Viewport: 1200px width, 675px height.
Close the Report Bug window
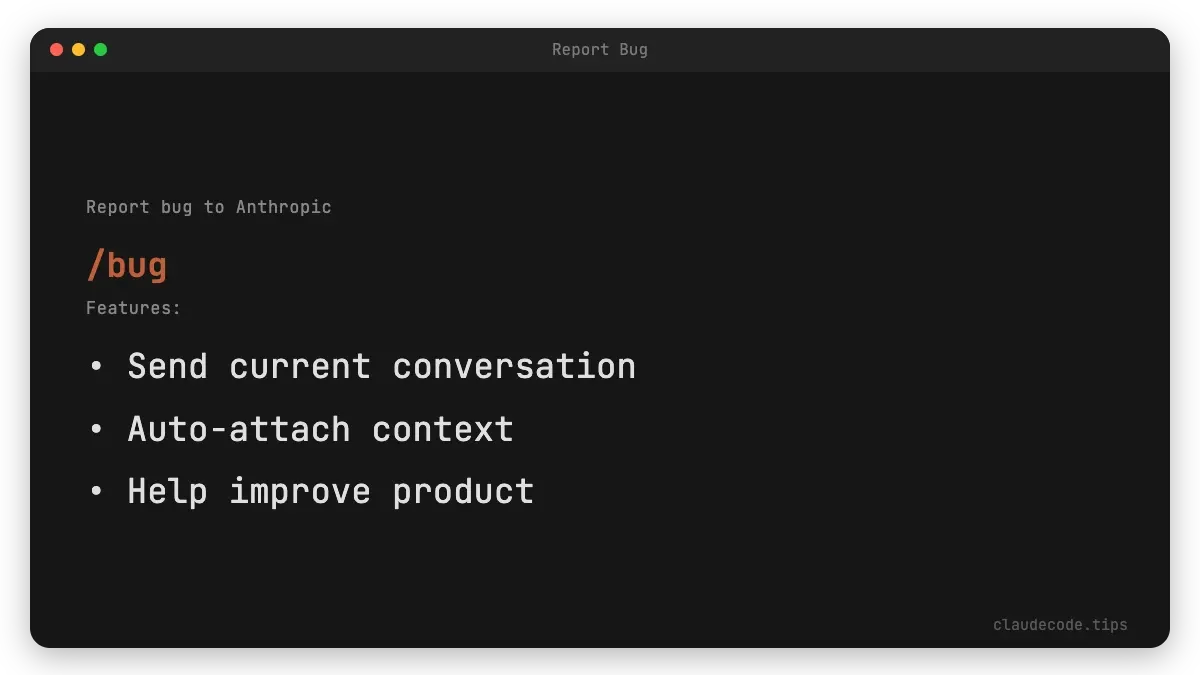click(x=56, y=49)
